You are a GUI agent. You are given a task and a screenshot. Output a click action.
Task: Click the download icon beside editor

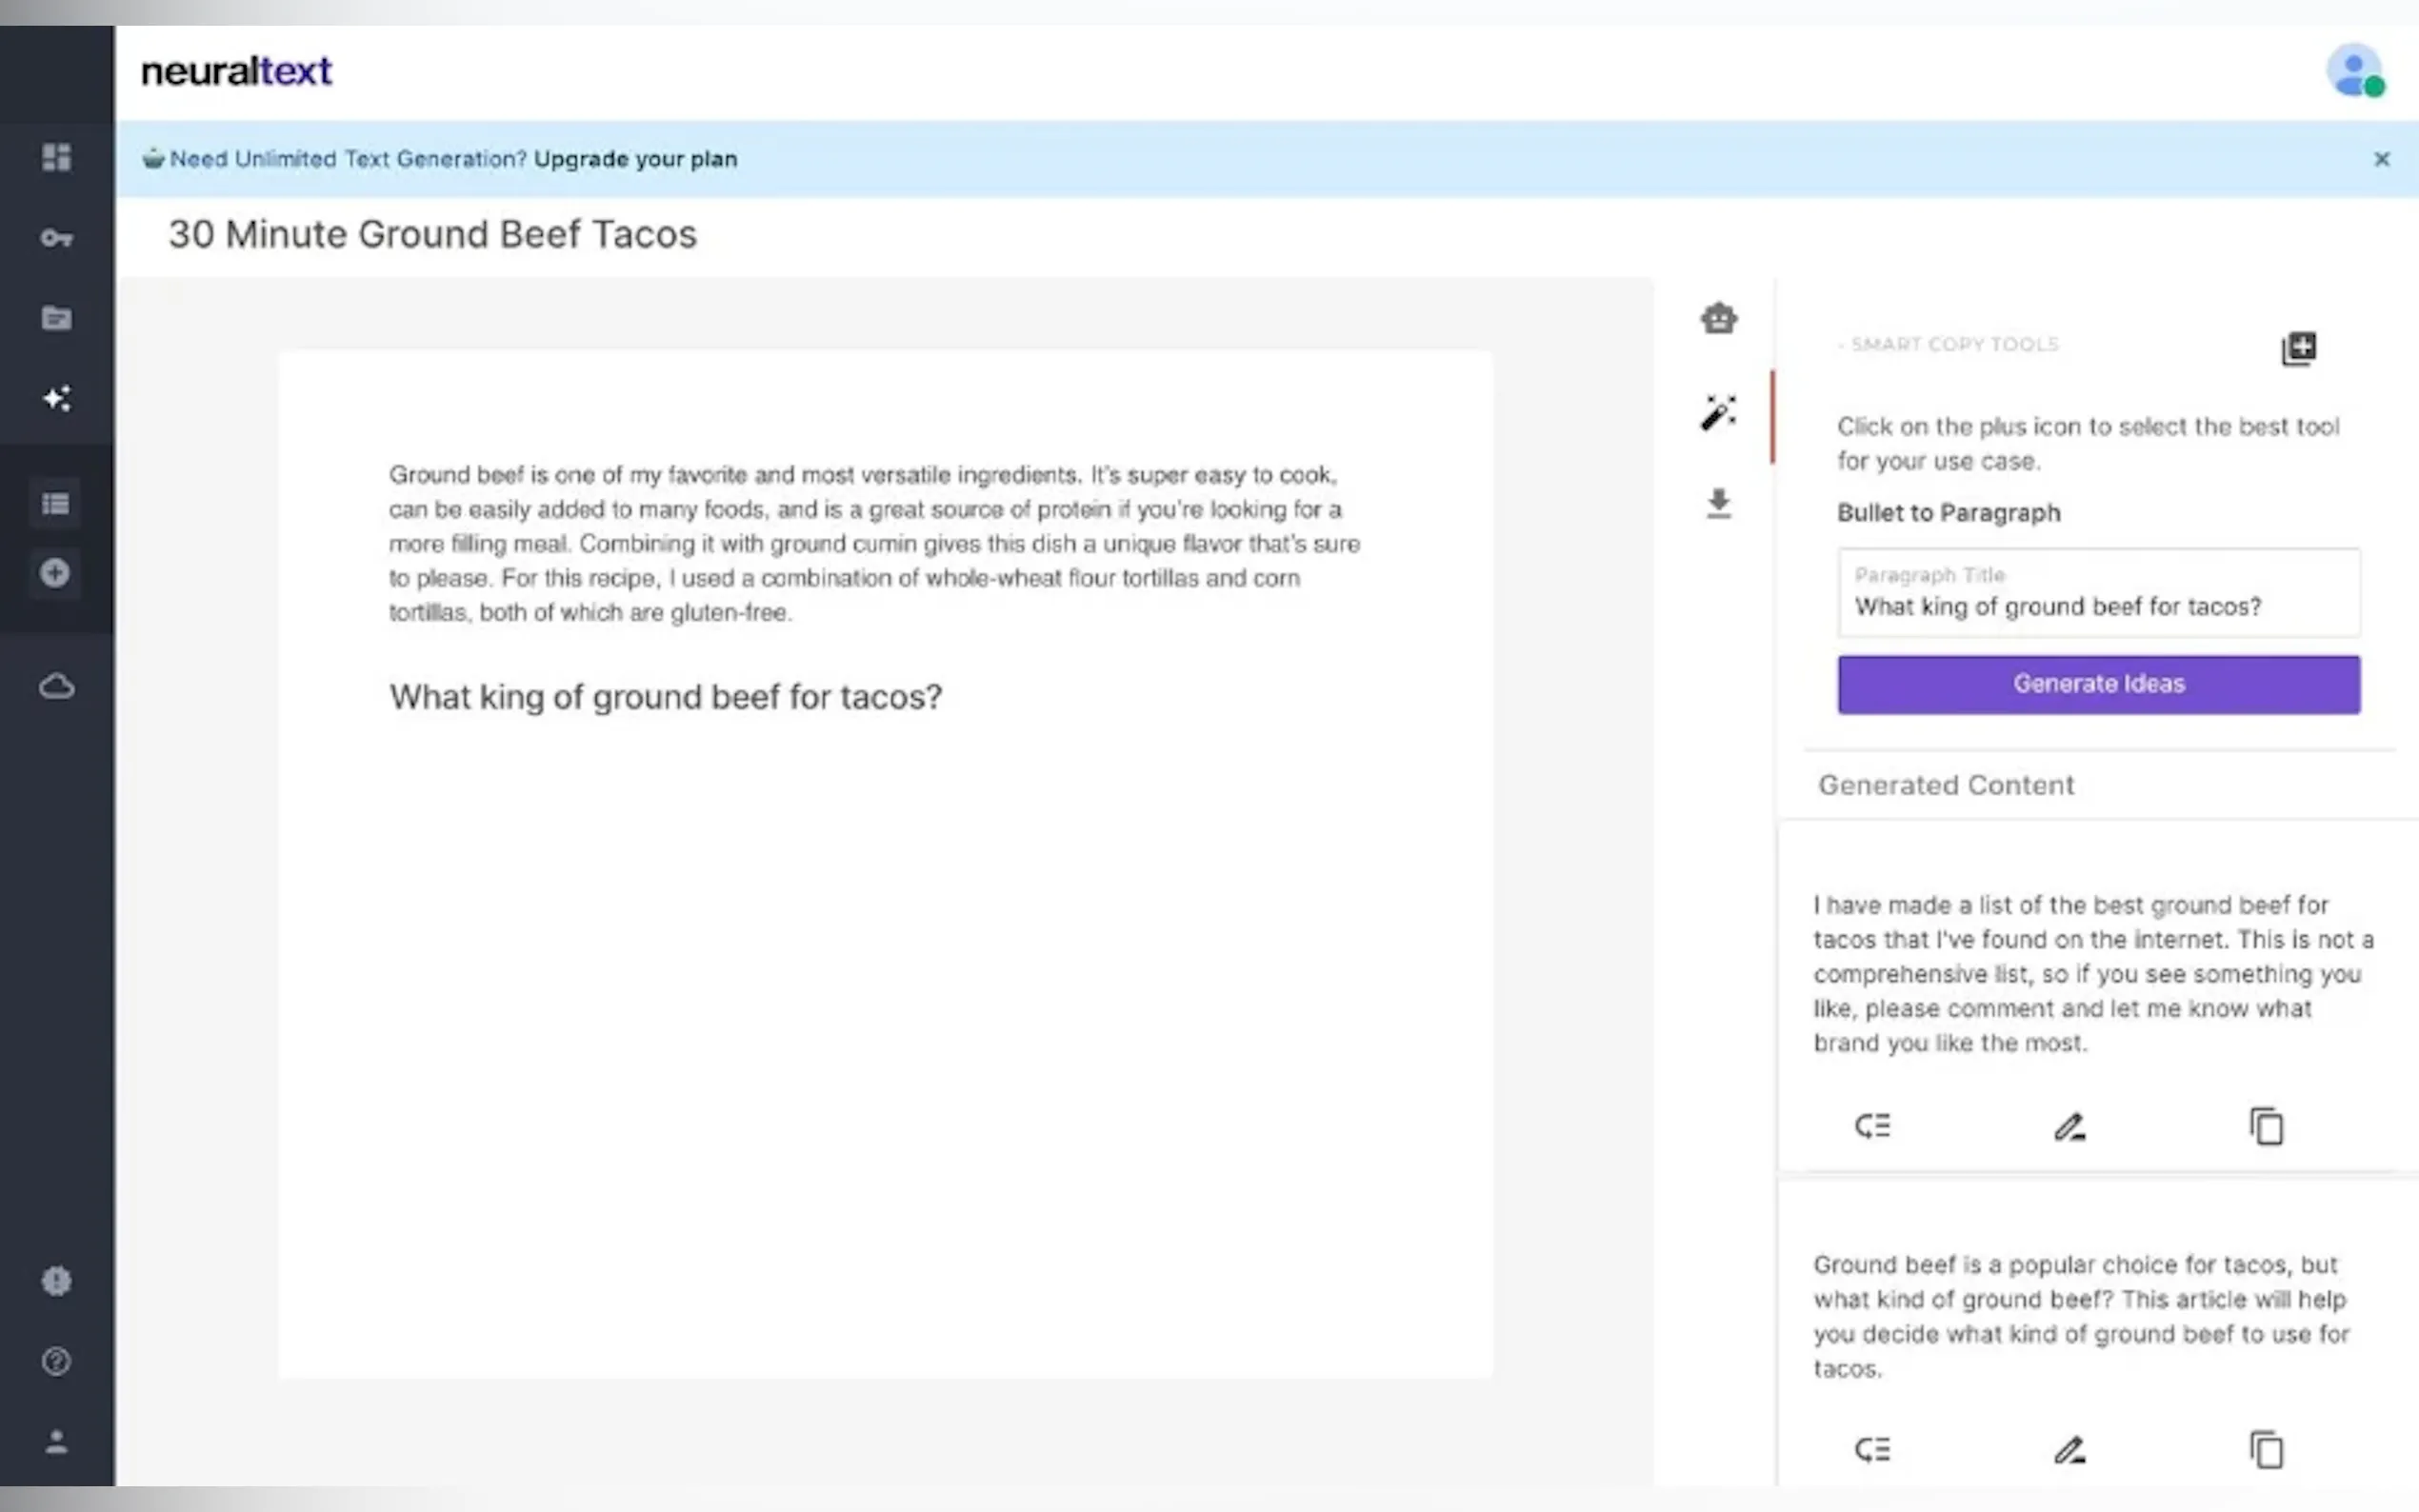pos(1718,503)
